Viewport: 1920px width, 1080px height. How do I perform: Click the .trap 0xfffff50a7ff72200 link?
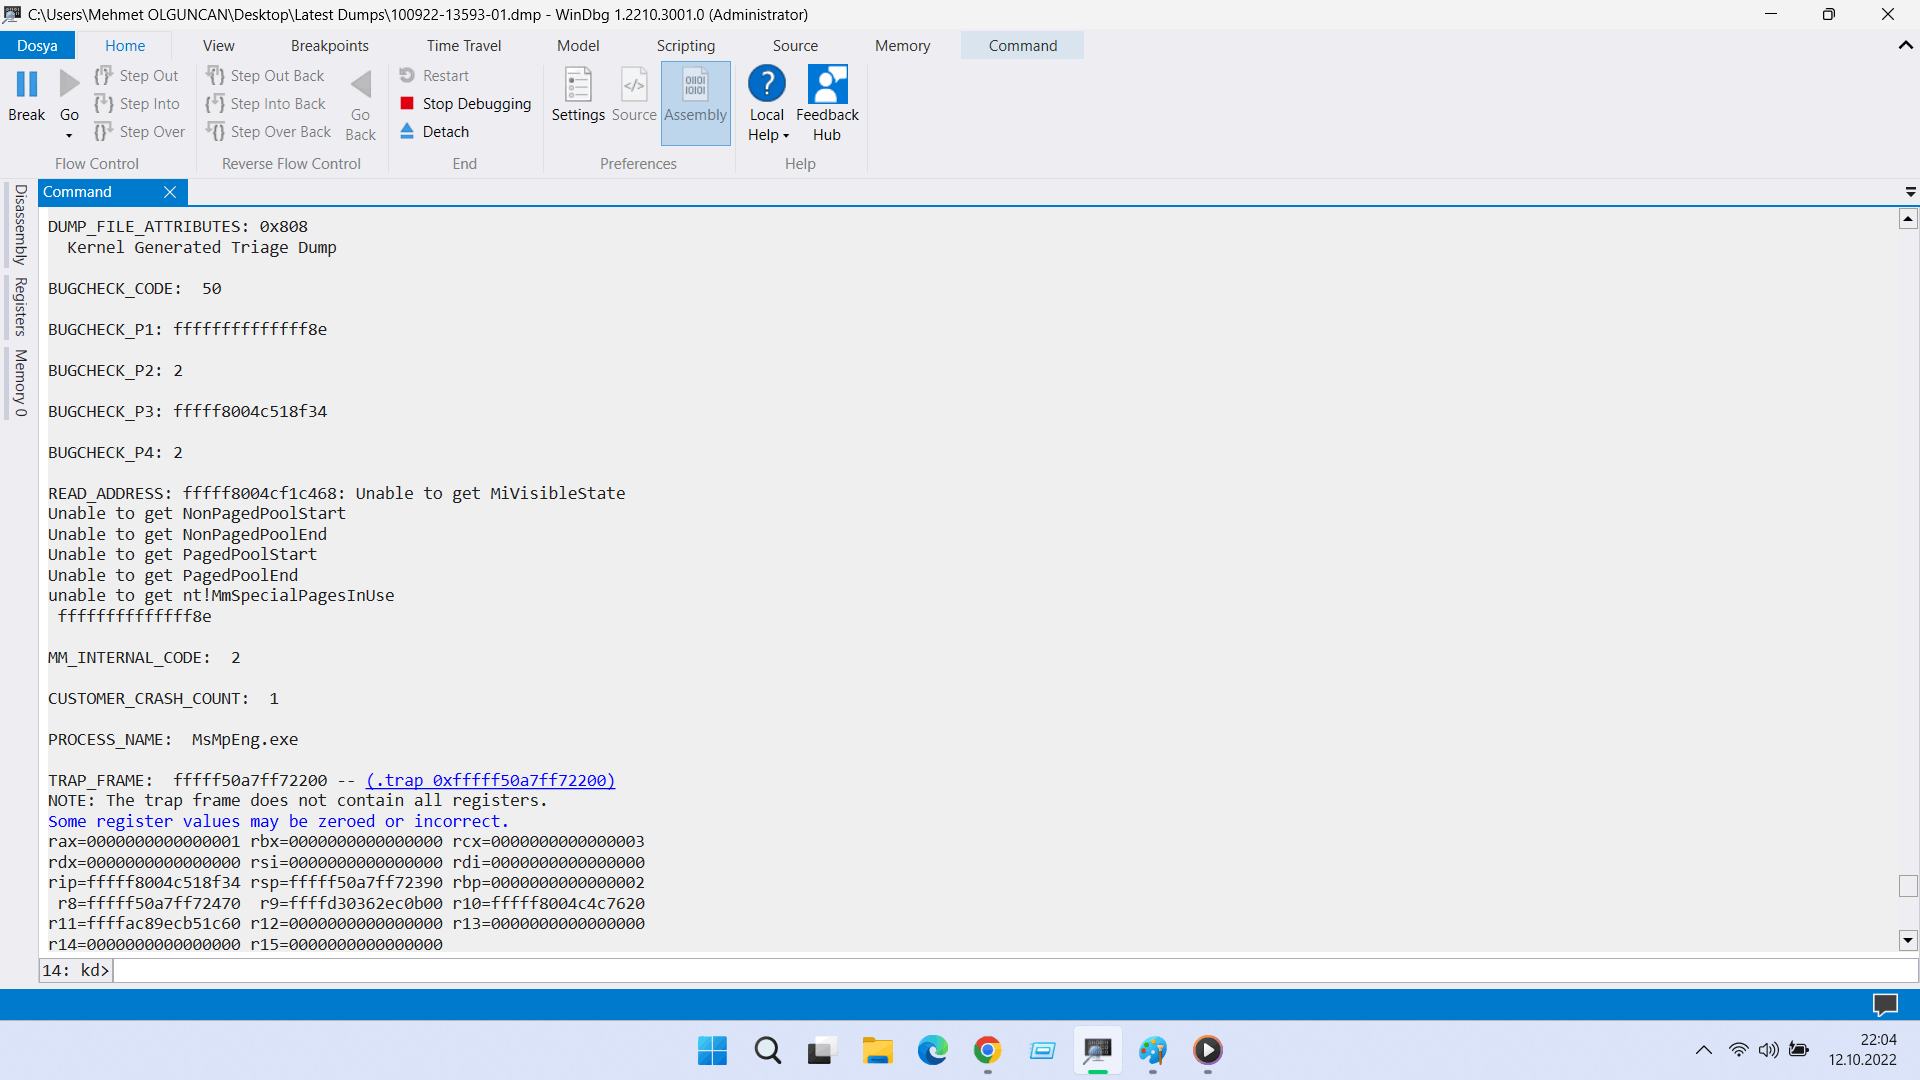tap(490, 780)
